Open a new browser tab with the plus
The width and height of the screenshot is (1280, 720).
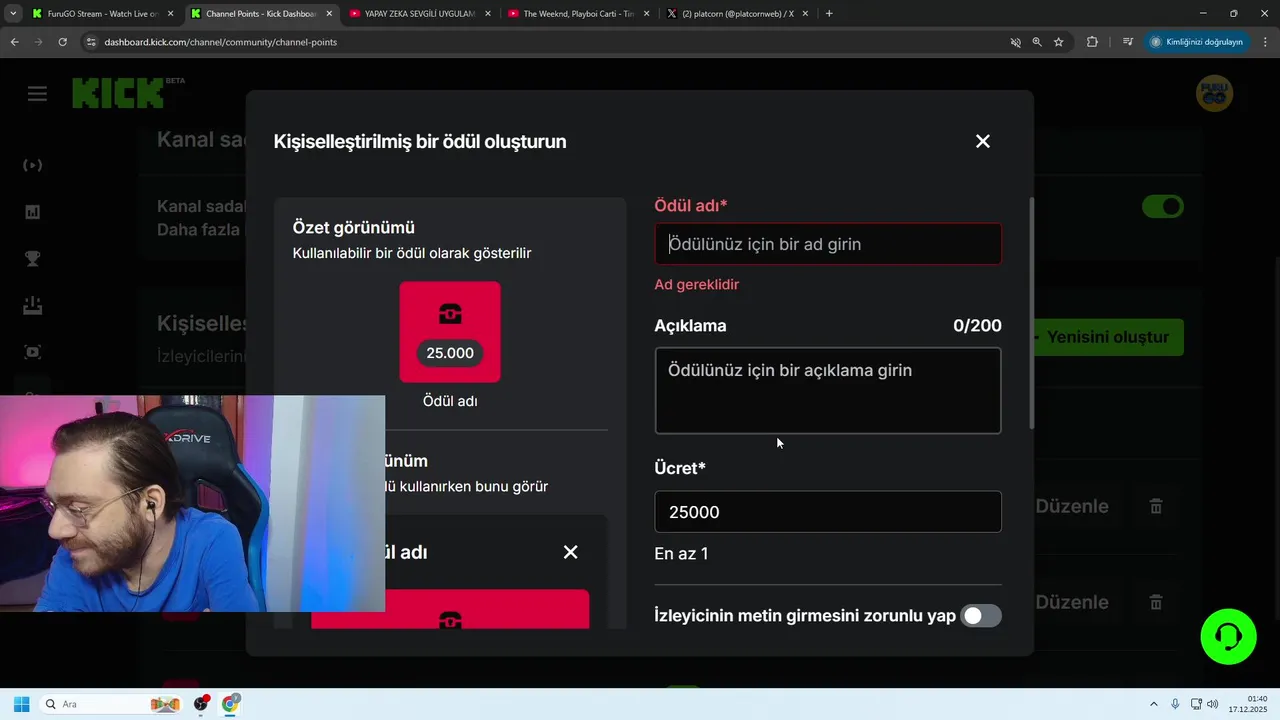coord(829,14)
